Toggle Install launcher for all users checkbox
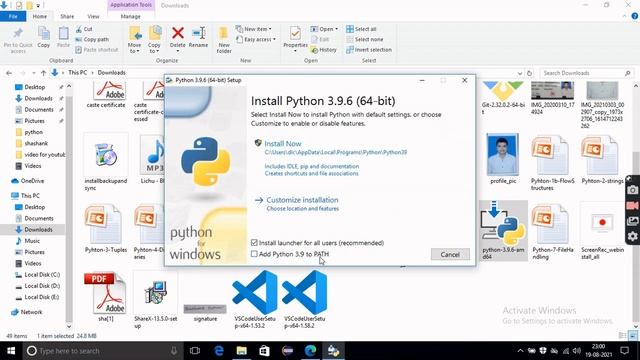Image resolution: width=640 pixels, height=360 pixels. pyautogui.click(x=254, y=243)
